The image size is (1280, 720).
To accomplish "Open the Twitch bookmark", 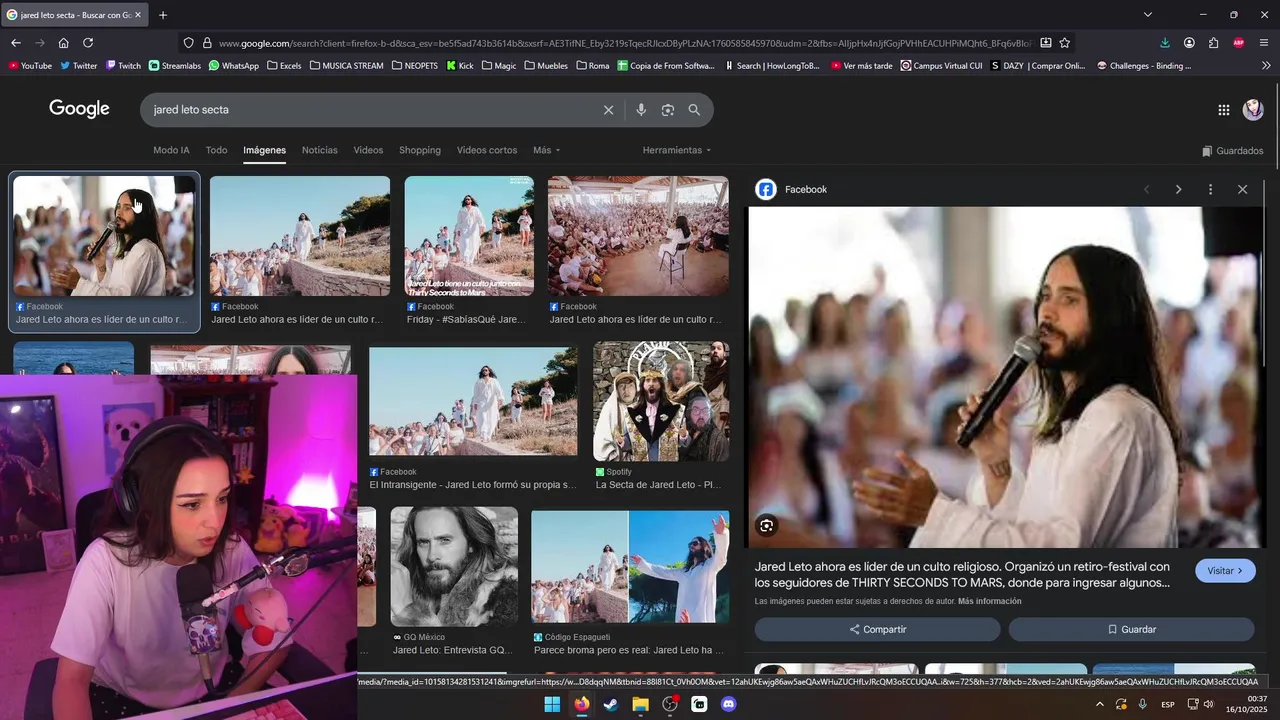I will [x=123, y=66].
